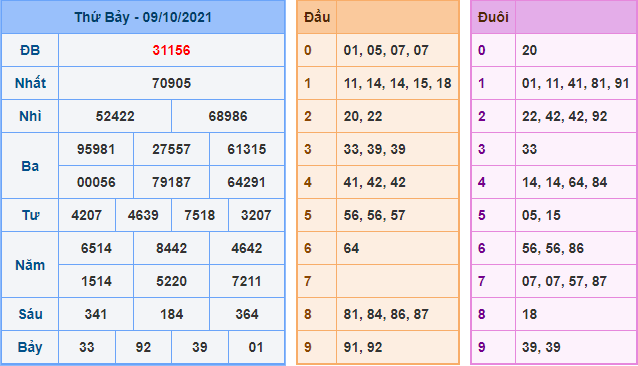Select Đầu values '41, 42, 42'
Image resolution: width=638 pixels, height=366 pixels.
click(x=375, y=182)
